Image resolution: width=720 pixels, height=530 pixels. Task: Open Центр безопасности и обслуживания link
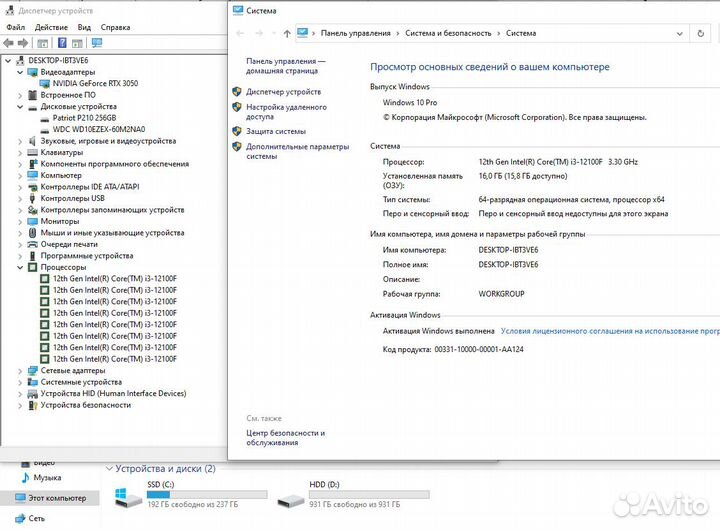click(x=285, y=438)
